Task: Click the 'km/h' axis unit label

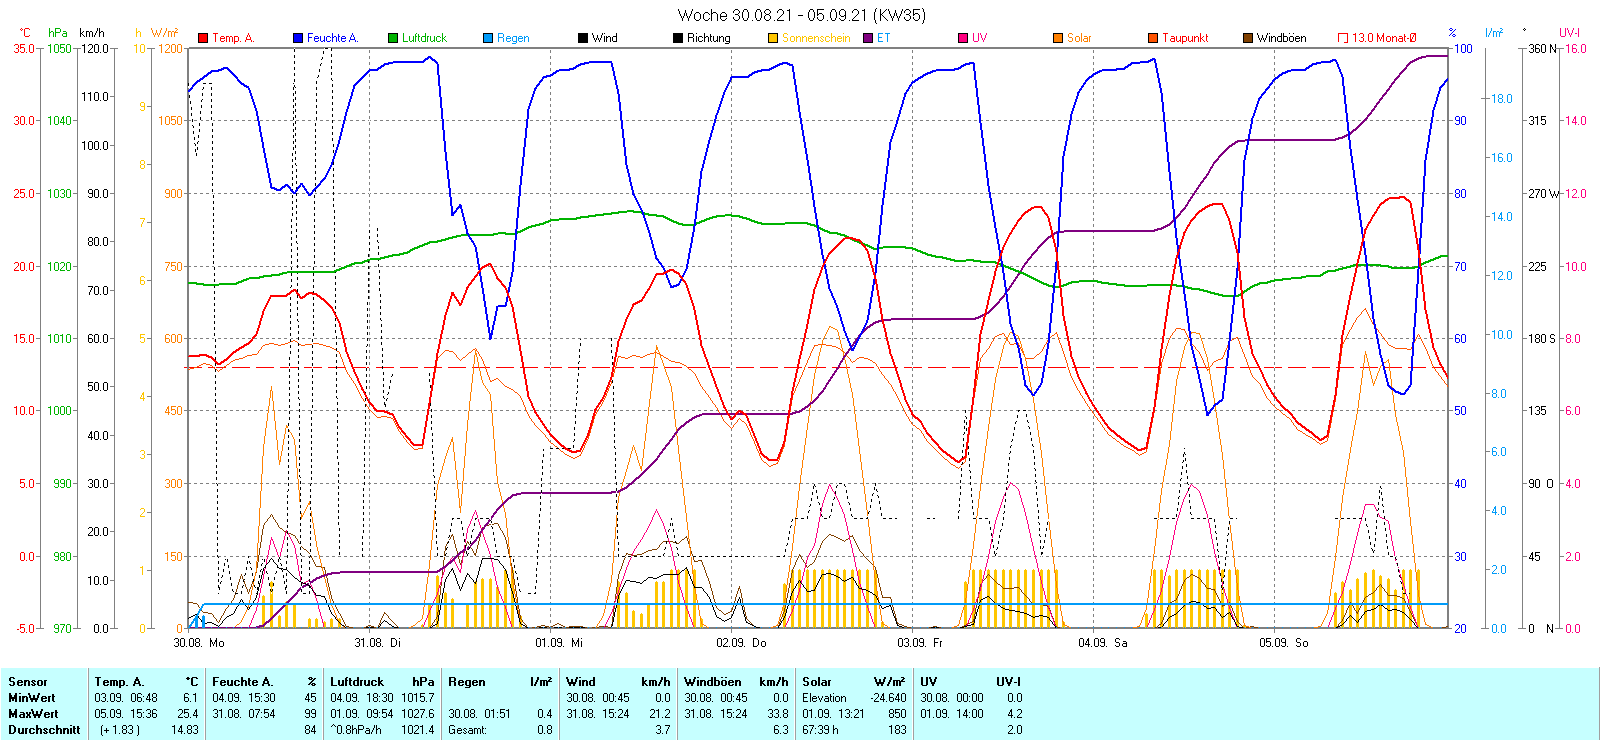Action: pyautogui.click(x=92, y=33)
